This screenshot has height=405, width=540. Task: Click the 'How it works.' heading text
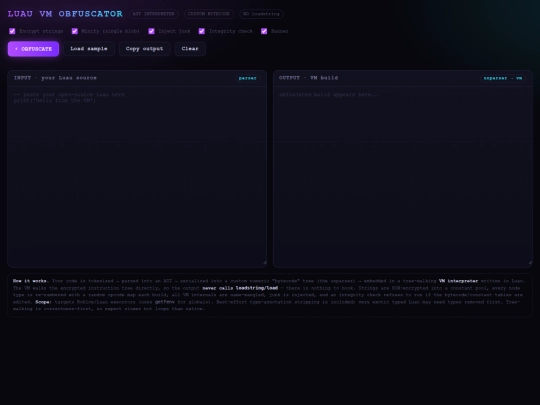pos(31,281)
